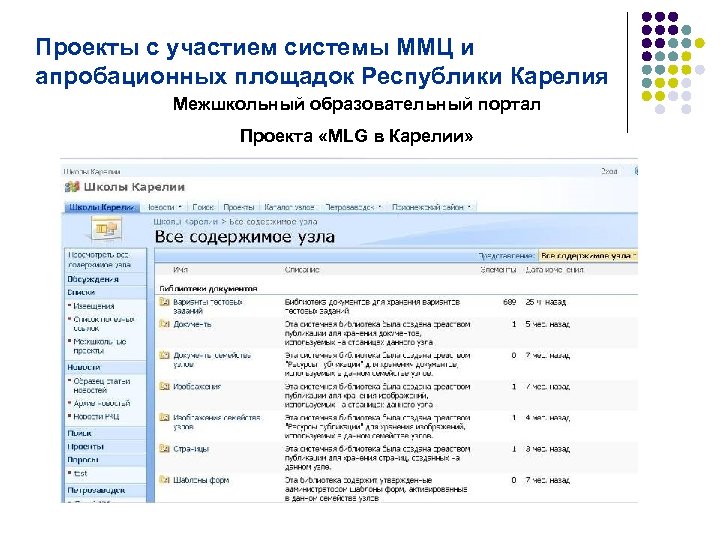Click the Шаблоны форм library folder icon

164,480
